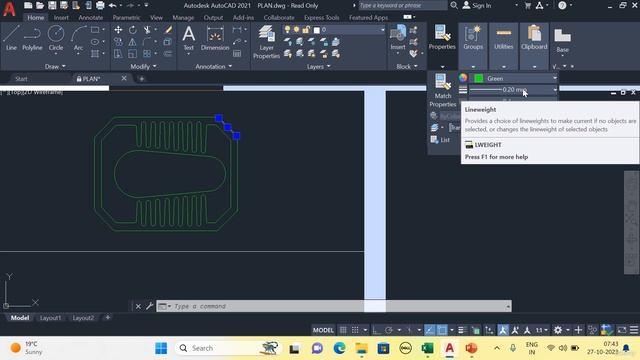Viewport: 640px width, 360px height.
Task: Switch to the Start file tab
Action: (21, 78)
